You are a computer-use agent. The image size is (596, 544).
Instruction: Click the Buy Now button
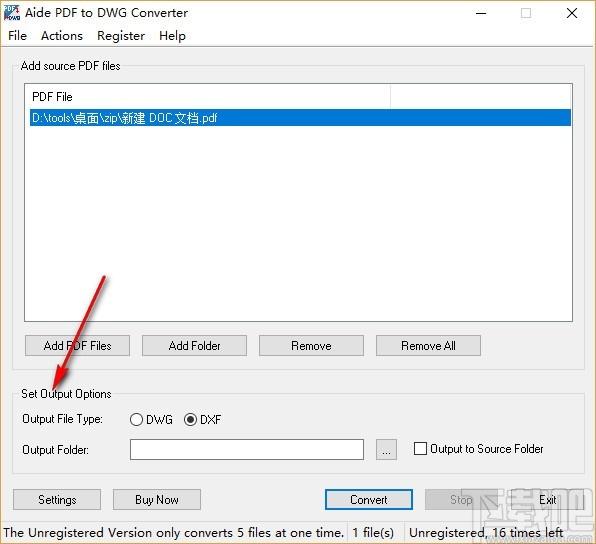[x=157, y=500]
